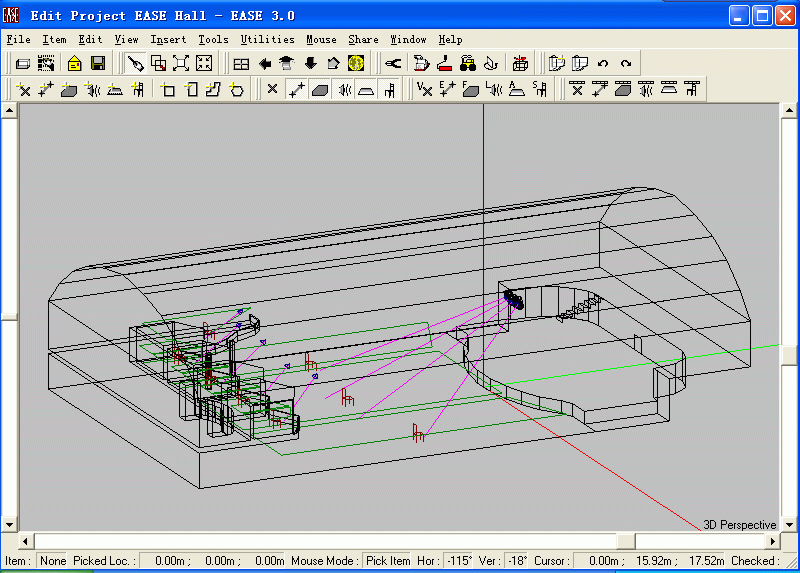
Task: Click the right vertical scrollbar up arrow
Action: click(x=790, y=112)
